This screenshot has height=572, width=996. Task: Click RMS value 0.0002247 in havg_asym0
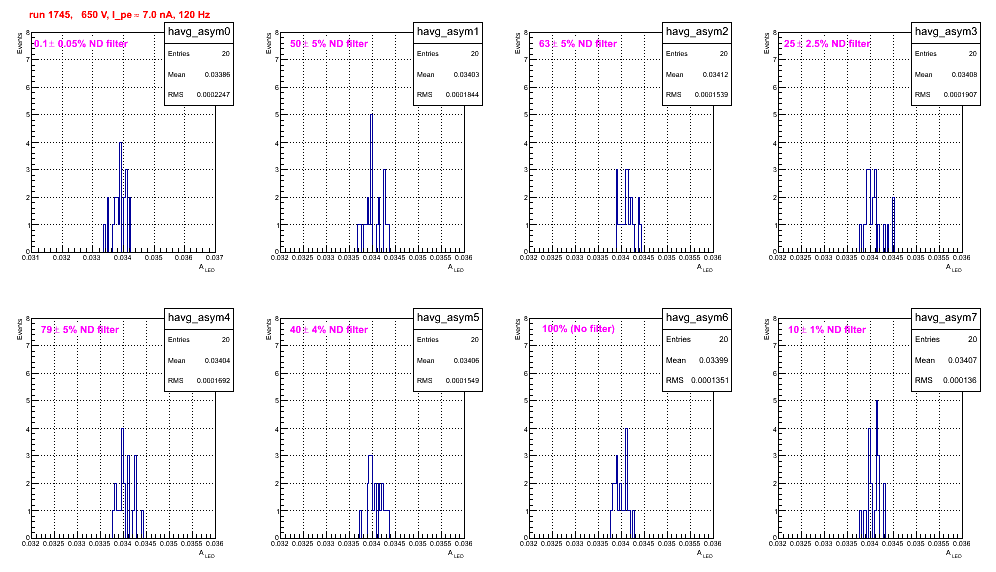pos(213,95)
